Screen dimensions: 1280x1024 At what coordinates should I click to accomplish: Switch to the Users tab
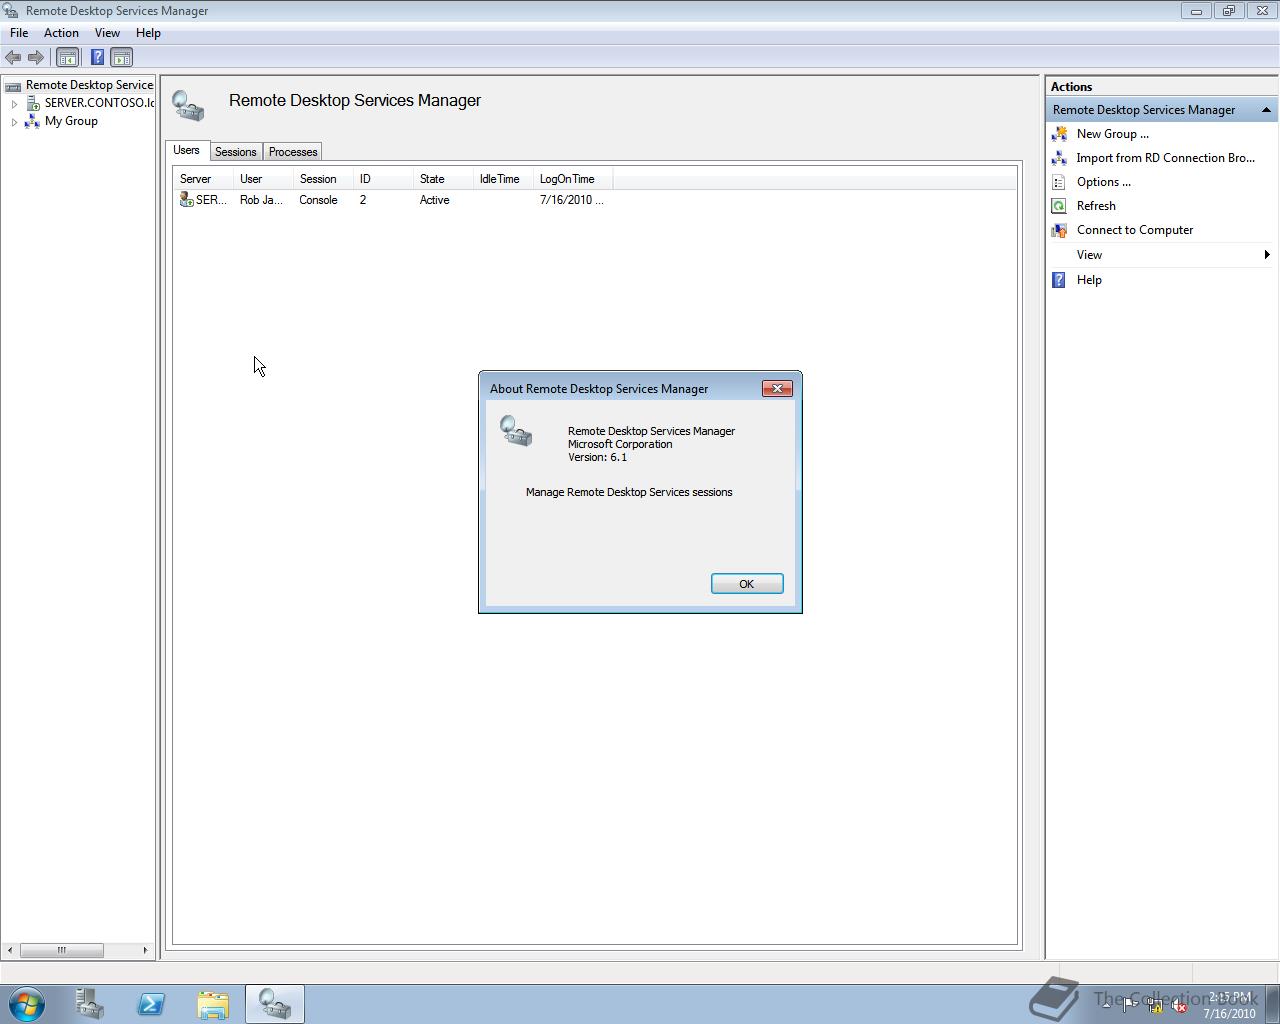[186, 150]
